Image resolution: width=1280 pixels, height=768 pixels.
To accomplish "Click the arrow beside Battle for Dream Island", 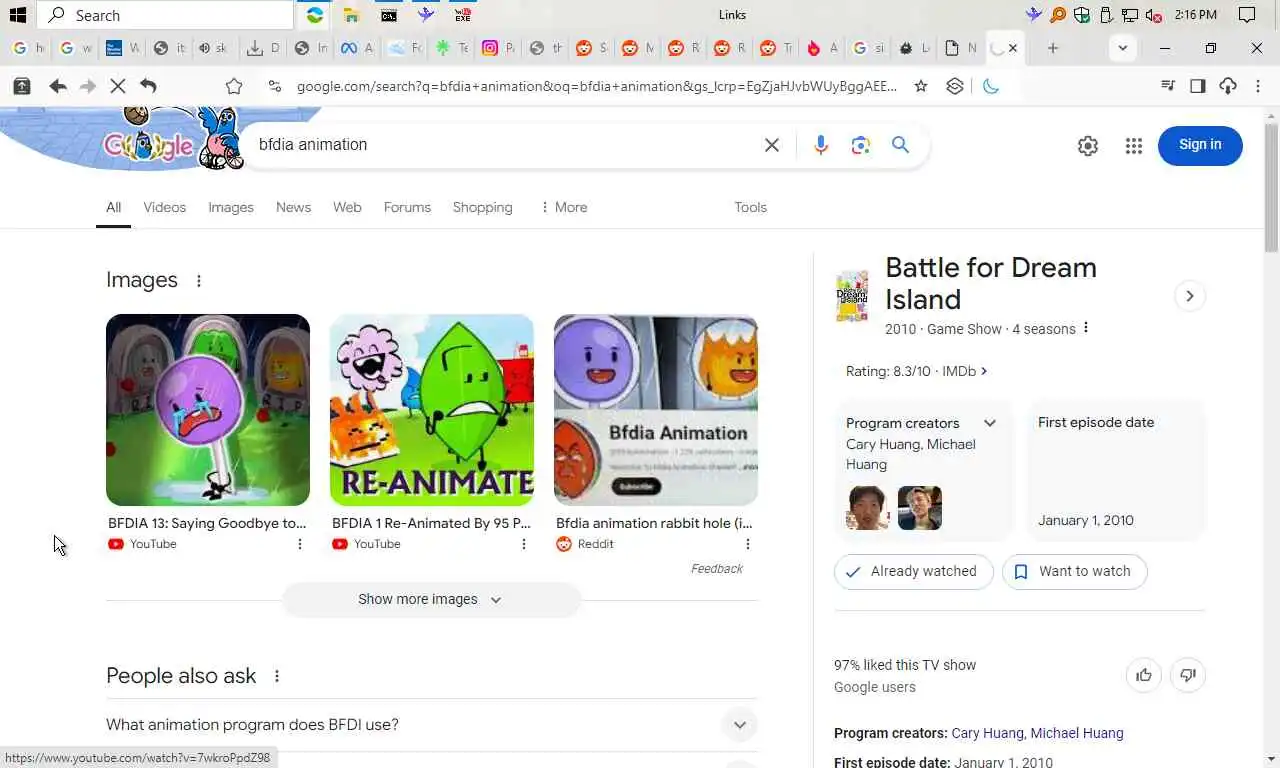I will click(x=1189, y=296).
